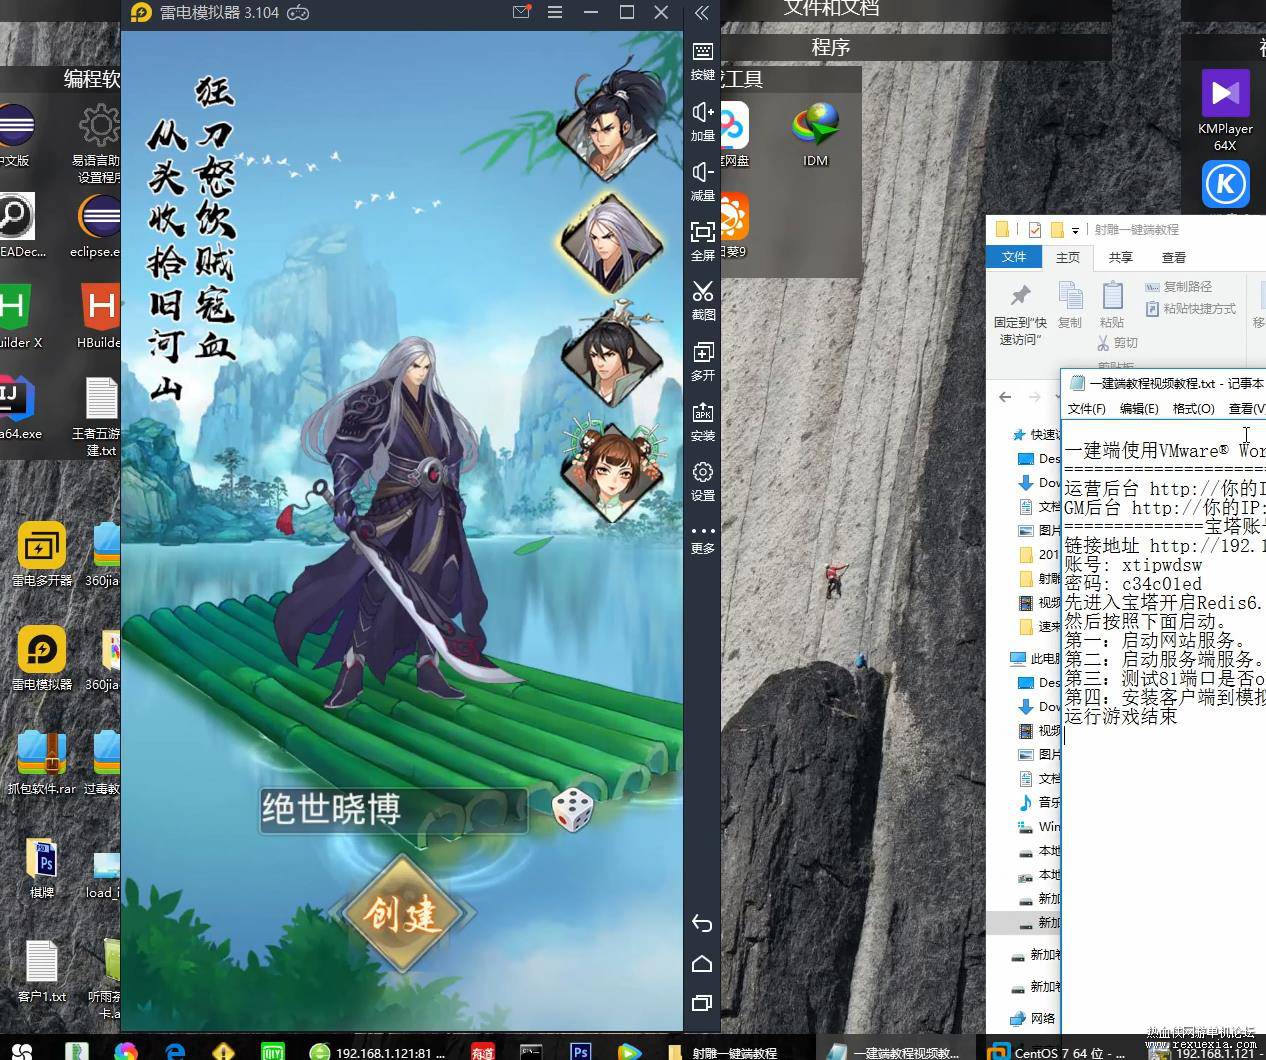Select the white-haired blade character portrait
This screenshot has width=1266, height=1060.
tap(611, 245)
